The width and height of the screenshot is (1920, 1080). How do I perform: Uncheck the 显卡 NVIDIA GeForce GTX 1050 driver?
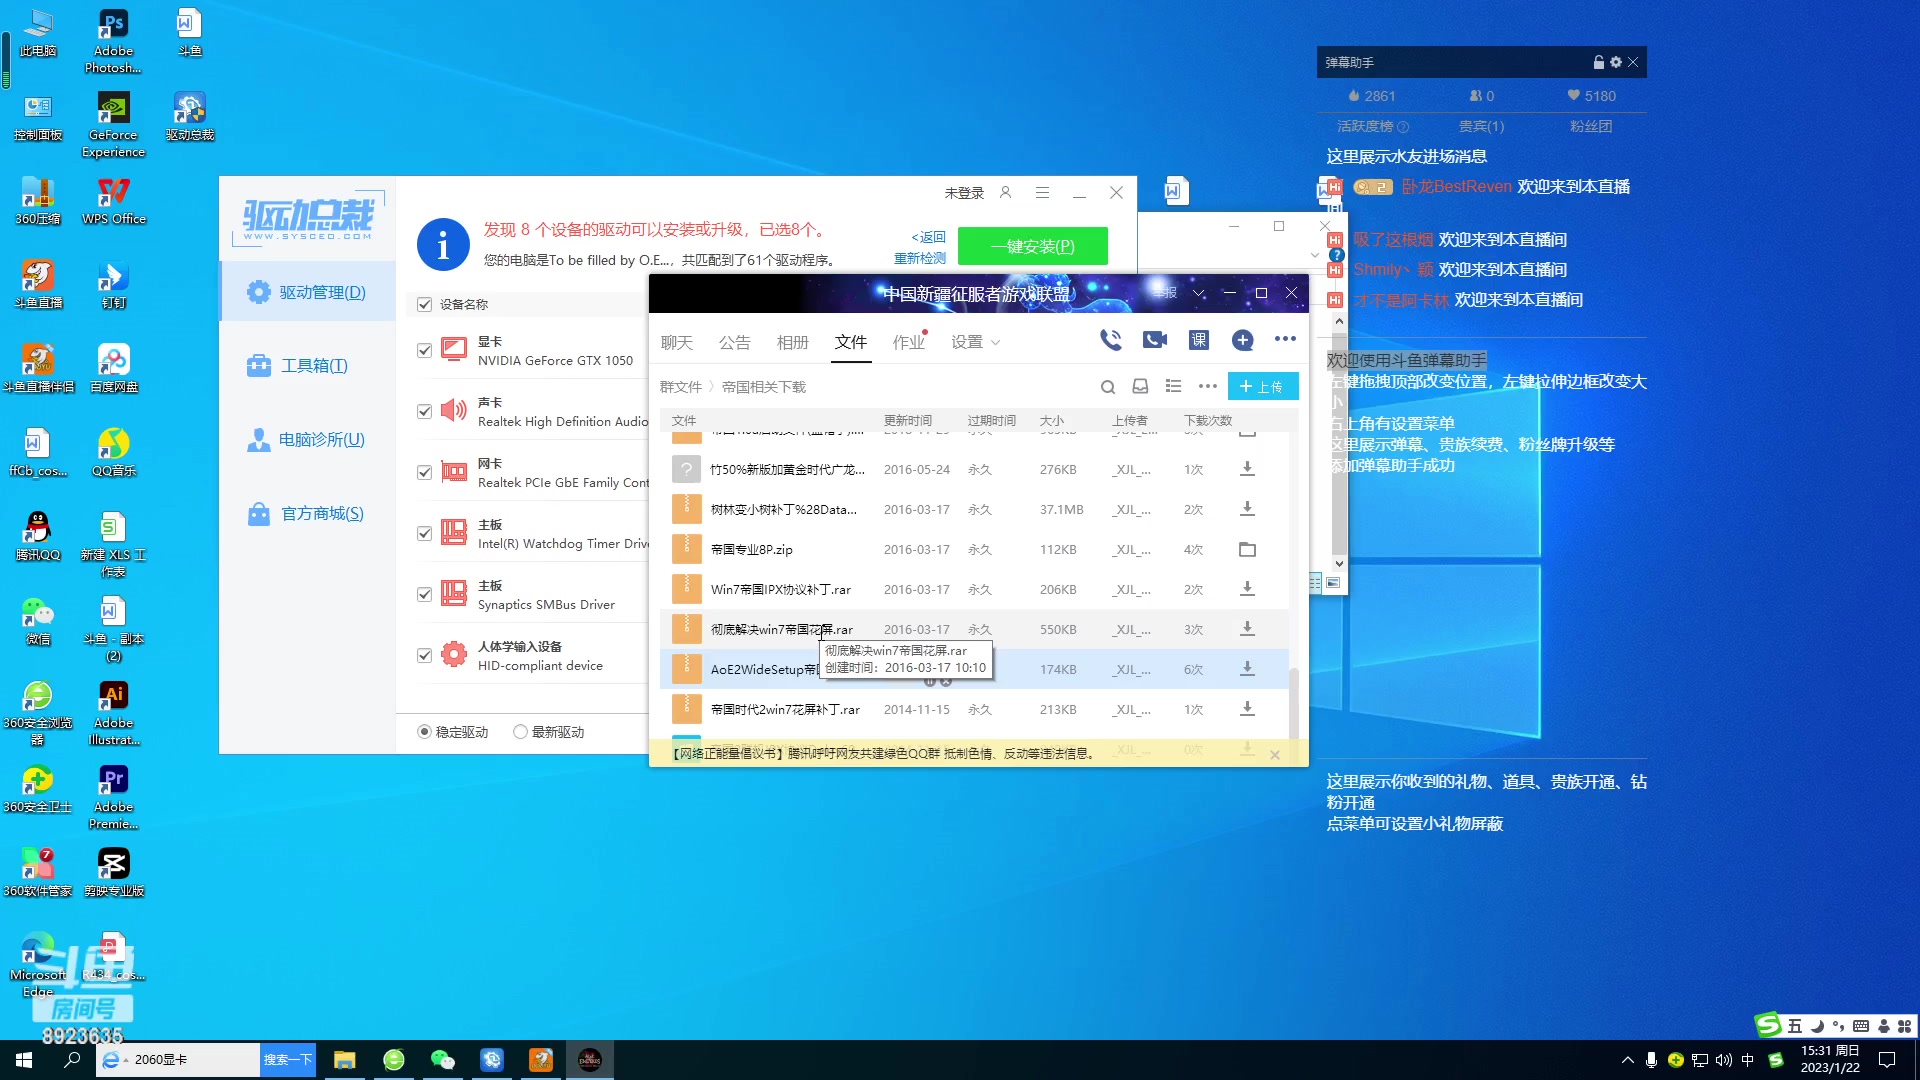pyautogui.click(x=424, y=350)
